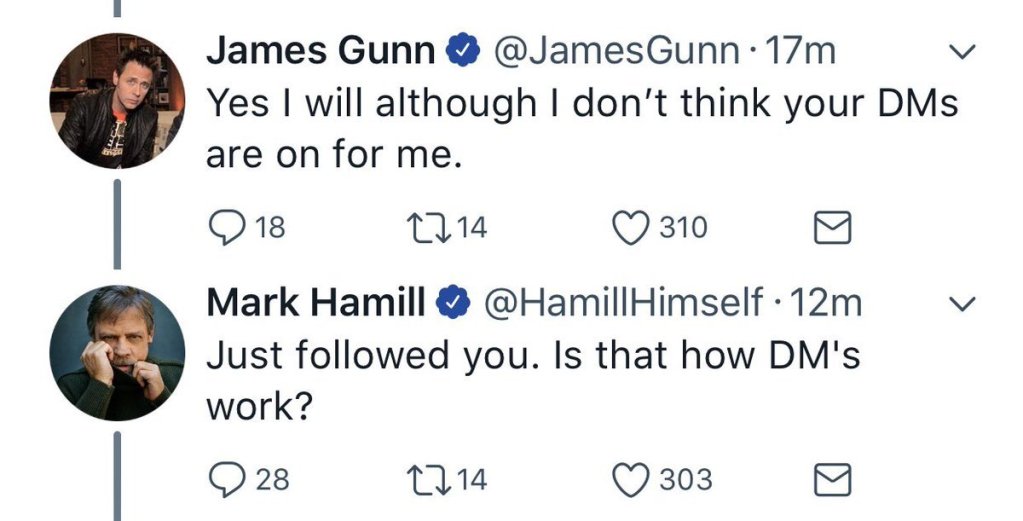1023x521 pixels.
Task: Send James Gunn's tweet via message envelope
Action: [x=833, y=230]
